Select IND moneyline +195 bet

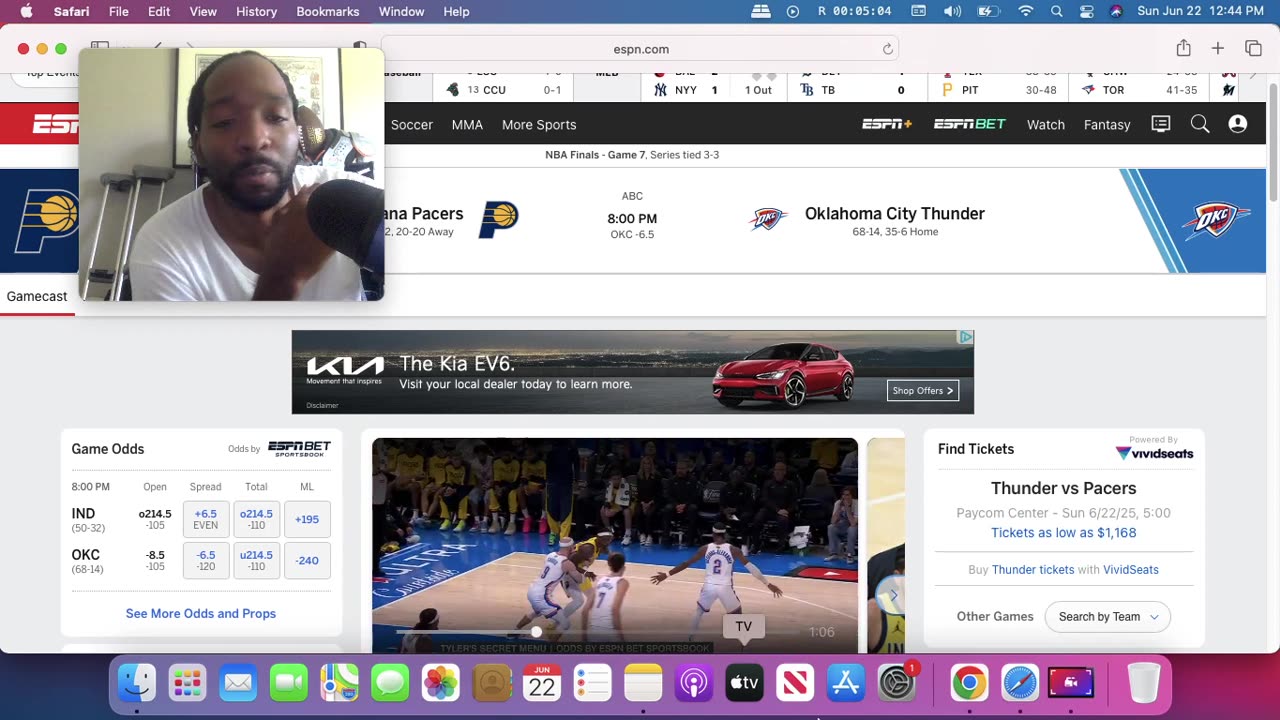(307, 519)
